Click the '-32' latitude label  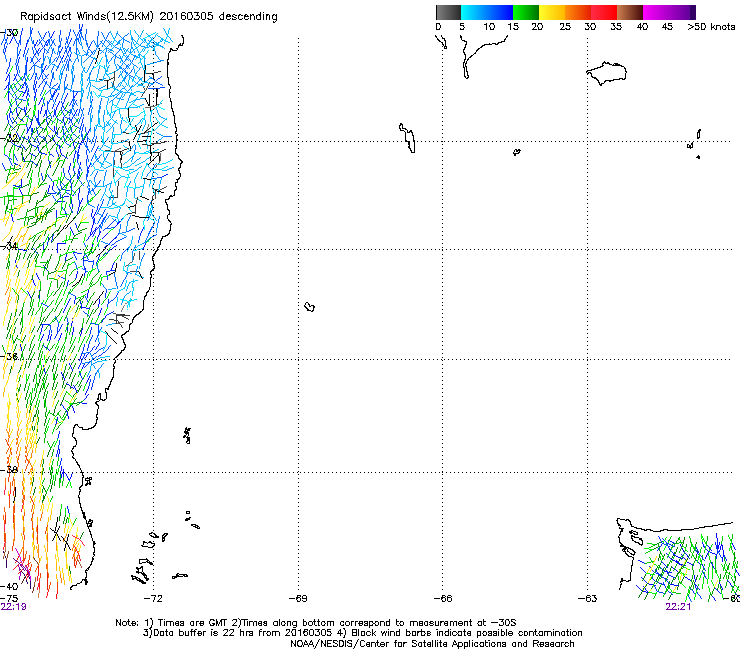tap(9, 138)
